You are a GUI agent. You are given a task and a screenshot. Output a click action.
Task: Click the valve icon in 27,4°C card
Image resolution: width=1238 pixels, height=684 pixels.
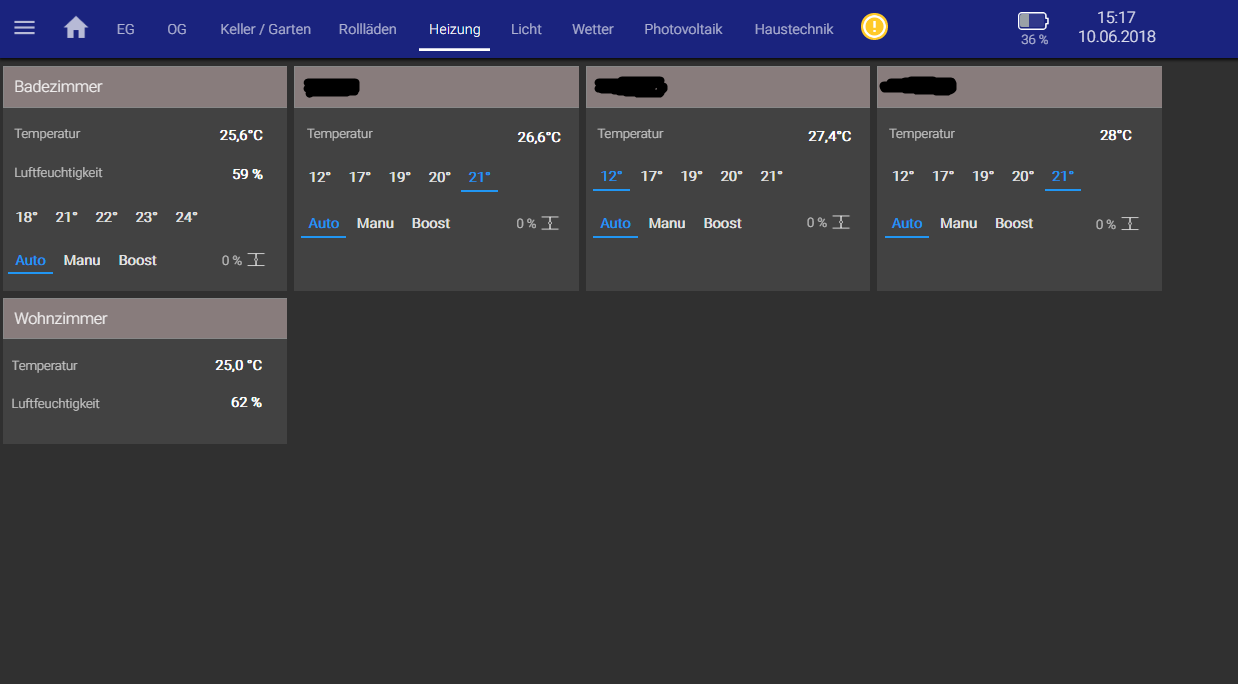pos(841,222)
